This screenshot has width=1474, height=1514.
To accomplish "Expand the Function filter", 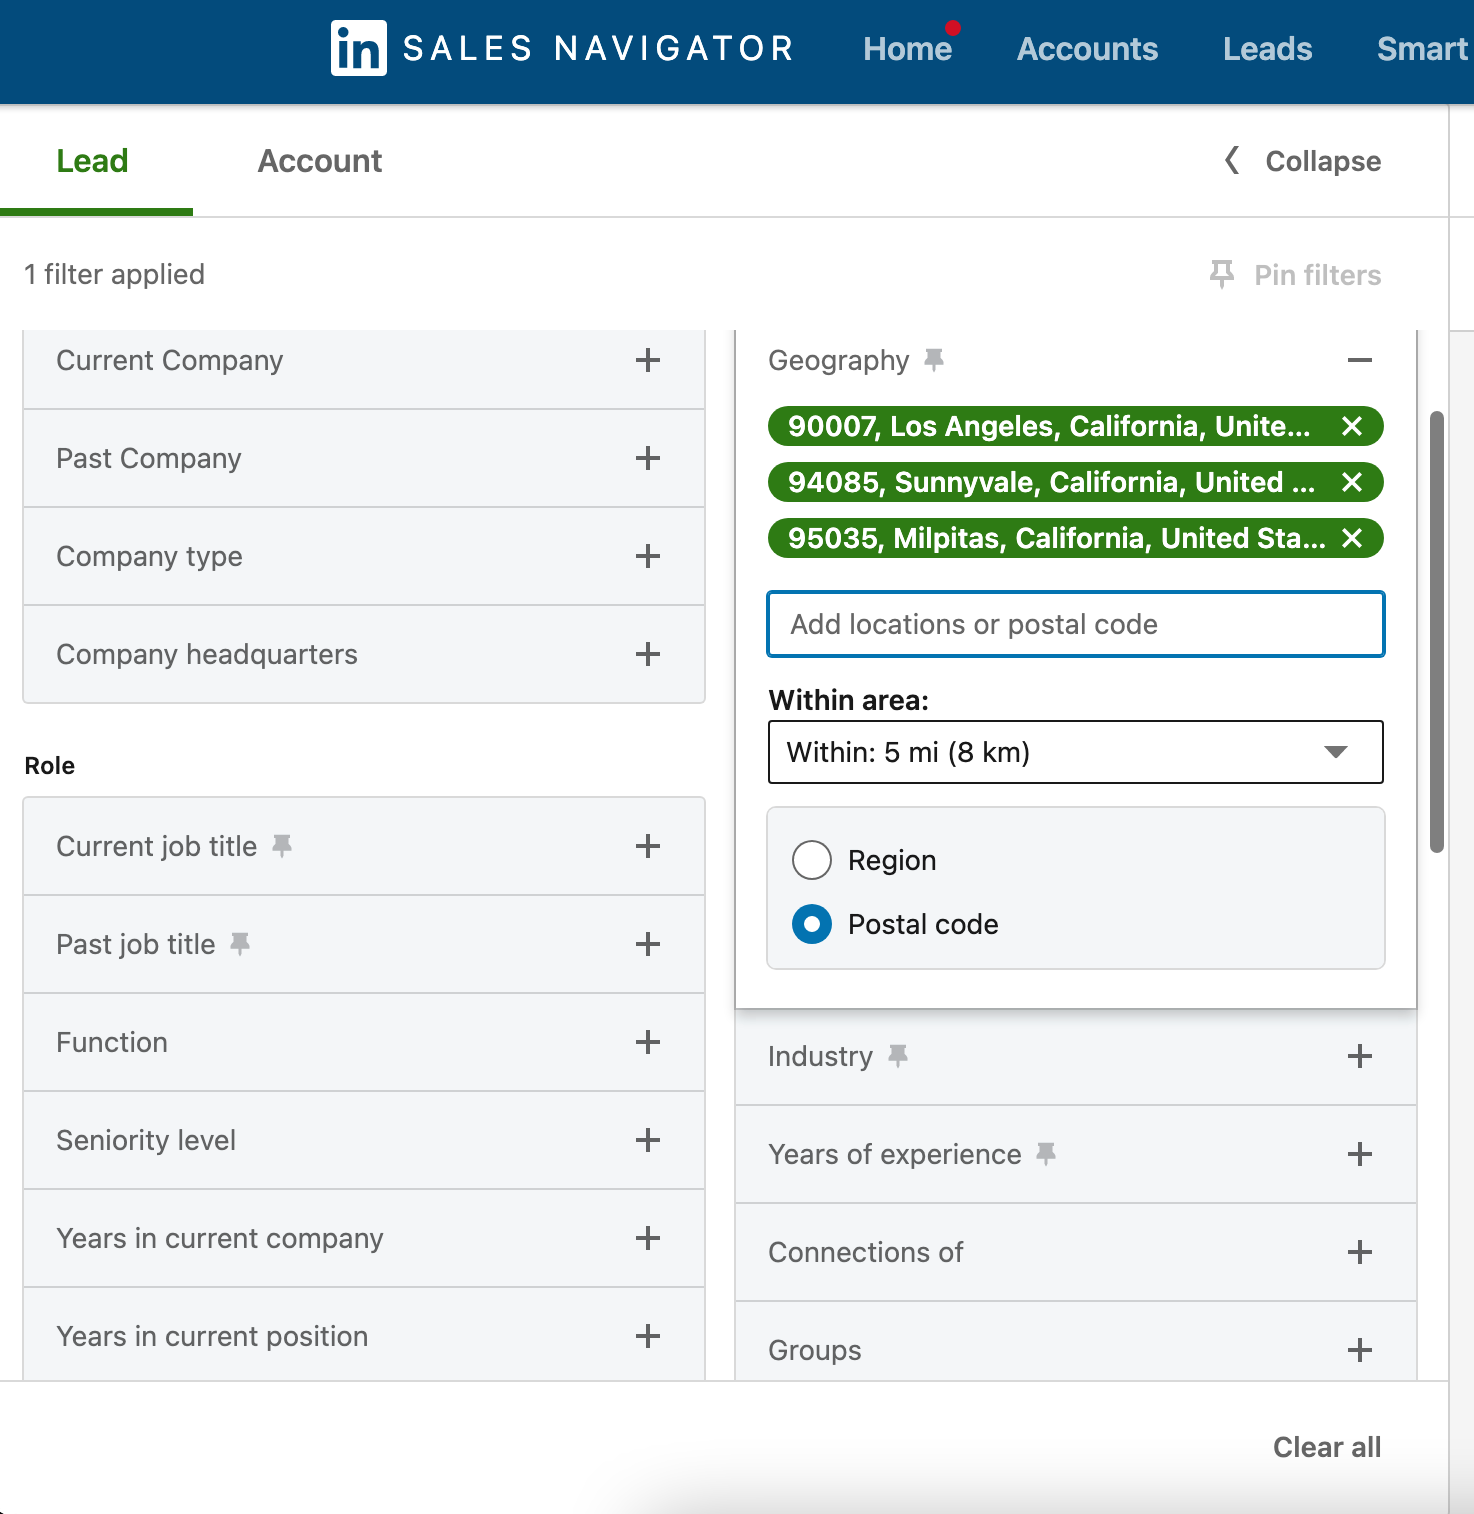I will (648, 1042).
